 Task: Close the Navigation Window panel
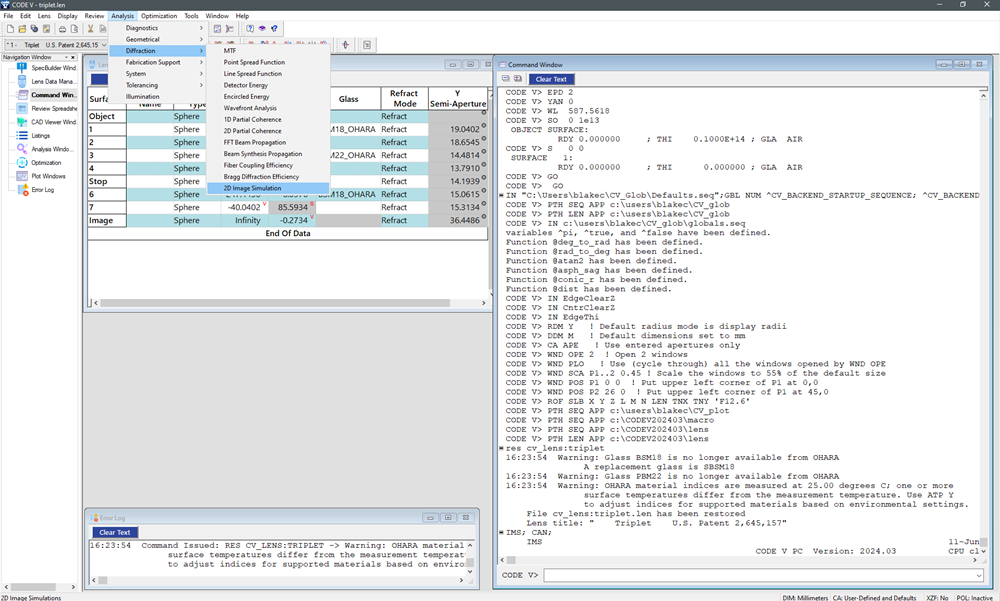click(73, 57)
